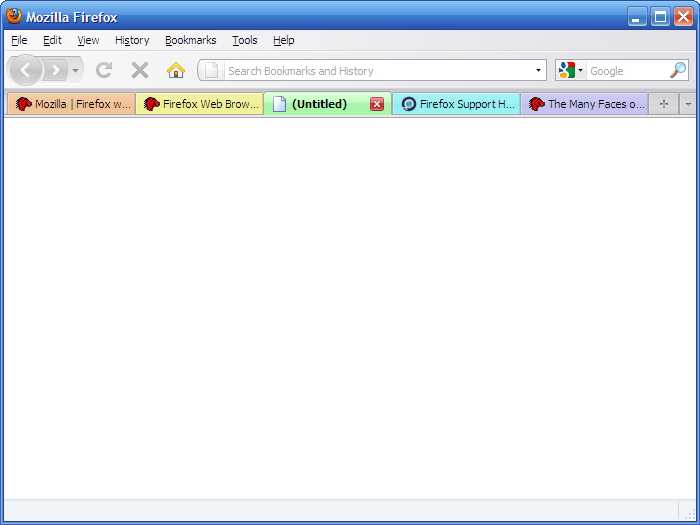
Task: Stop loading with the X button
Action: [140, 70]
